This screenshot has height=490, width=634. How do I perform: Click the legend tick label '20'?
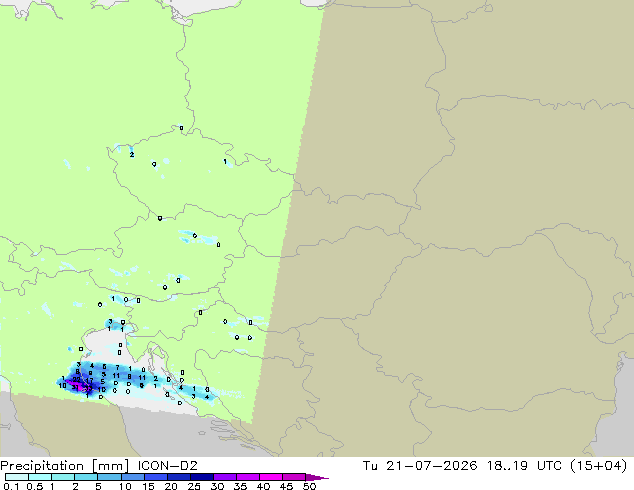(171, 486)
